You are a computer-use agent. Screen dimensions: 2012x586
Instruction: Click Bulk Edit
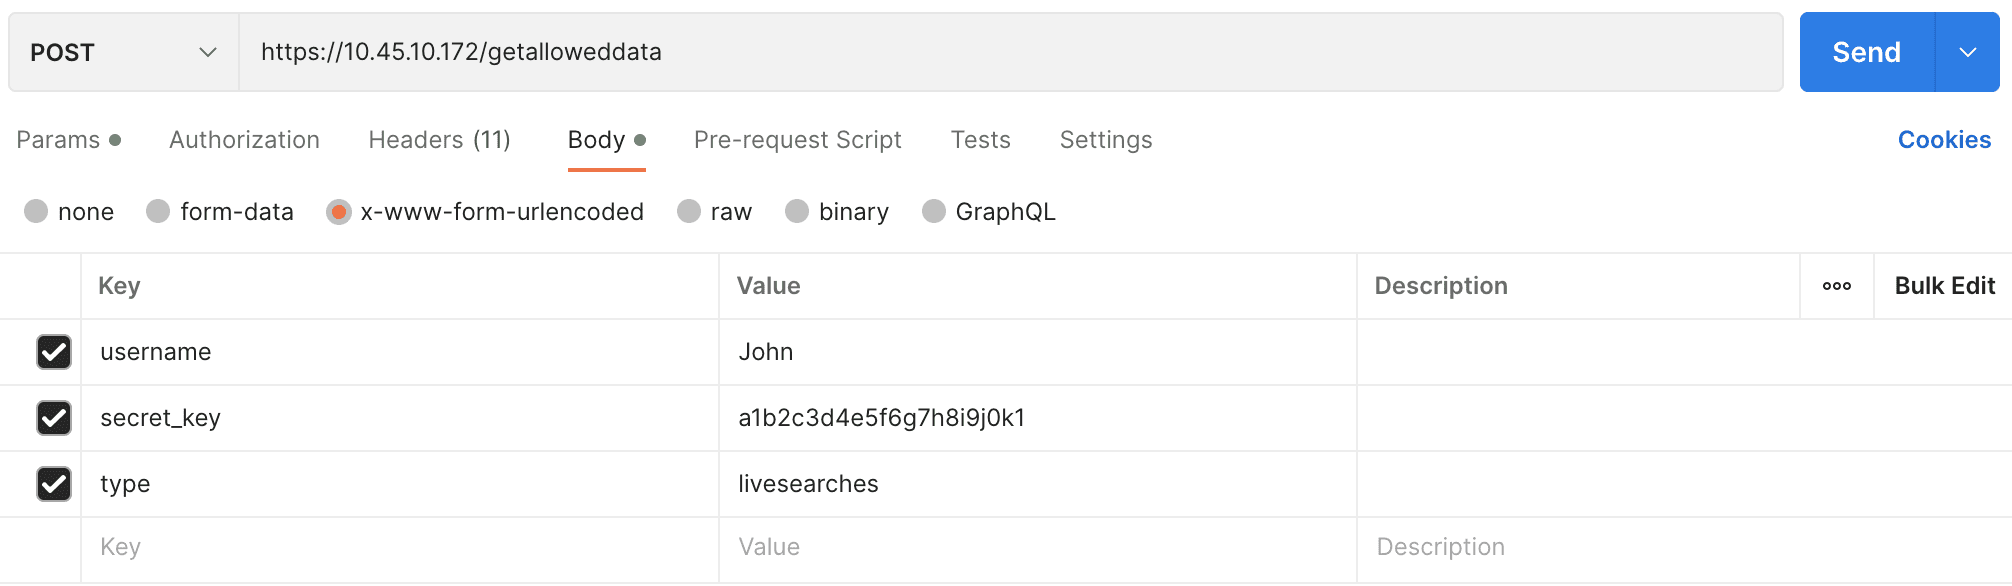click(1944, 286)
